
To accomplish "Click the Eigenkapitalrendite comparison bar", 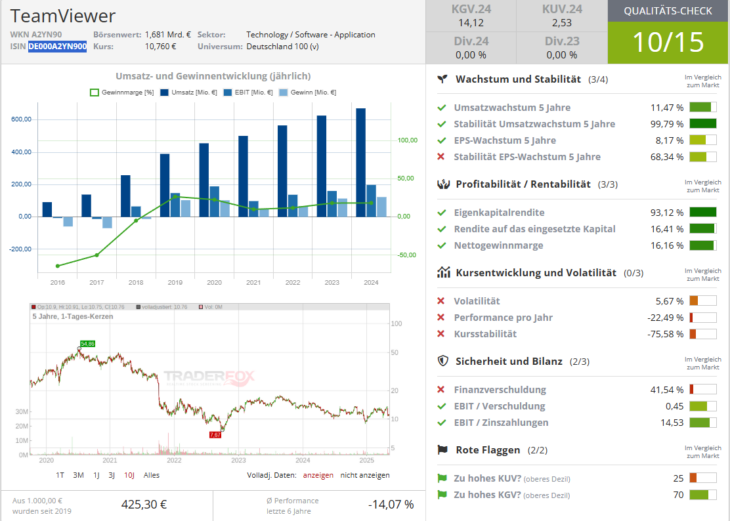I will point(703,212).
